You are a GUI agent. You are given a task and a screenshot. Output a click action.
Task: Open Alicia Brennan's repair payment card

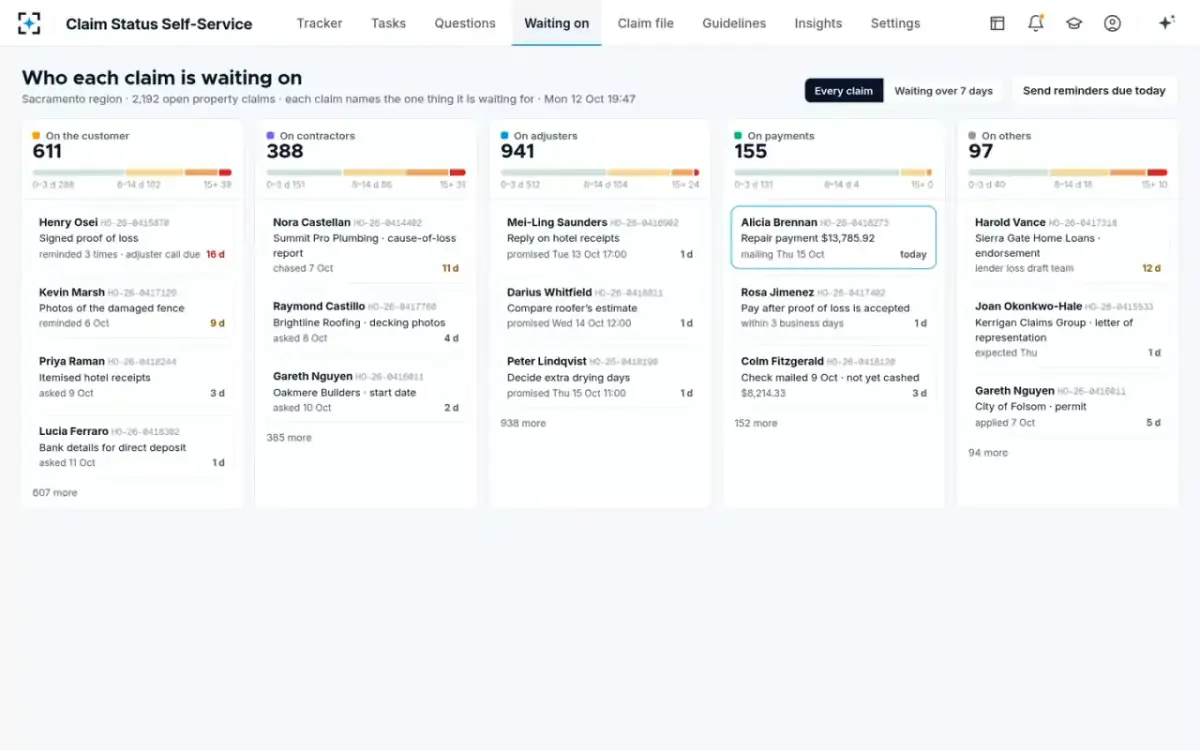click(834, 238)
